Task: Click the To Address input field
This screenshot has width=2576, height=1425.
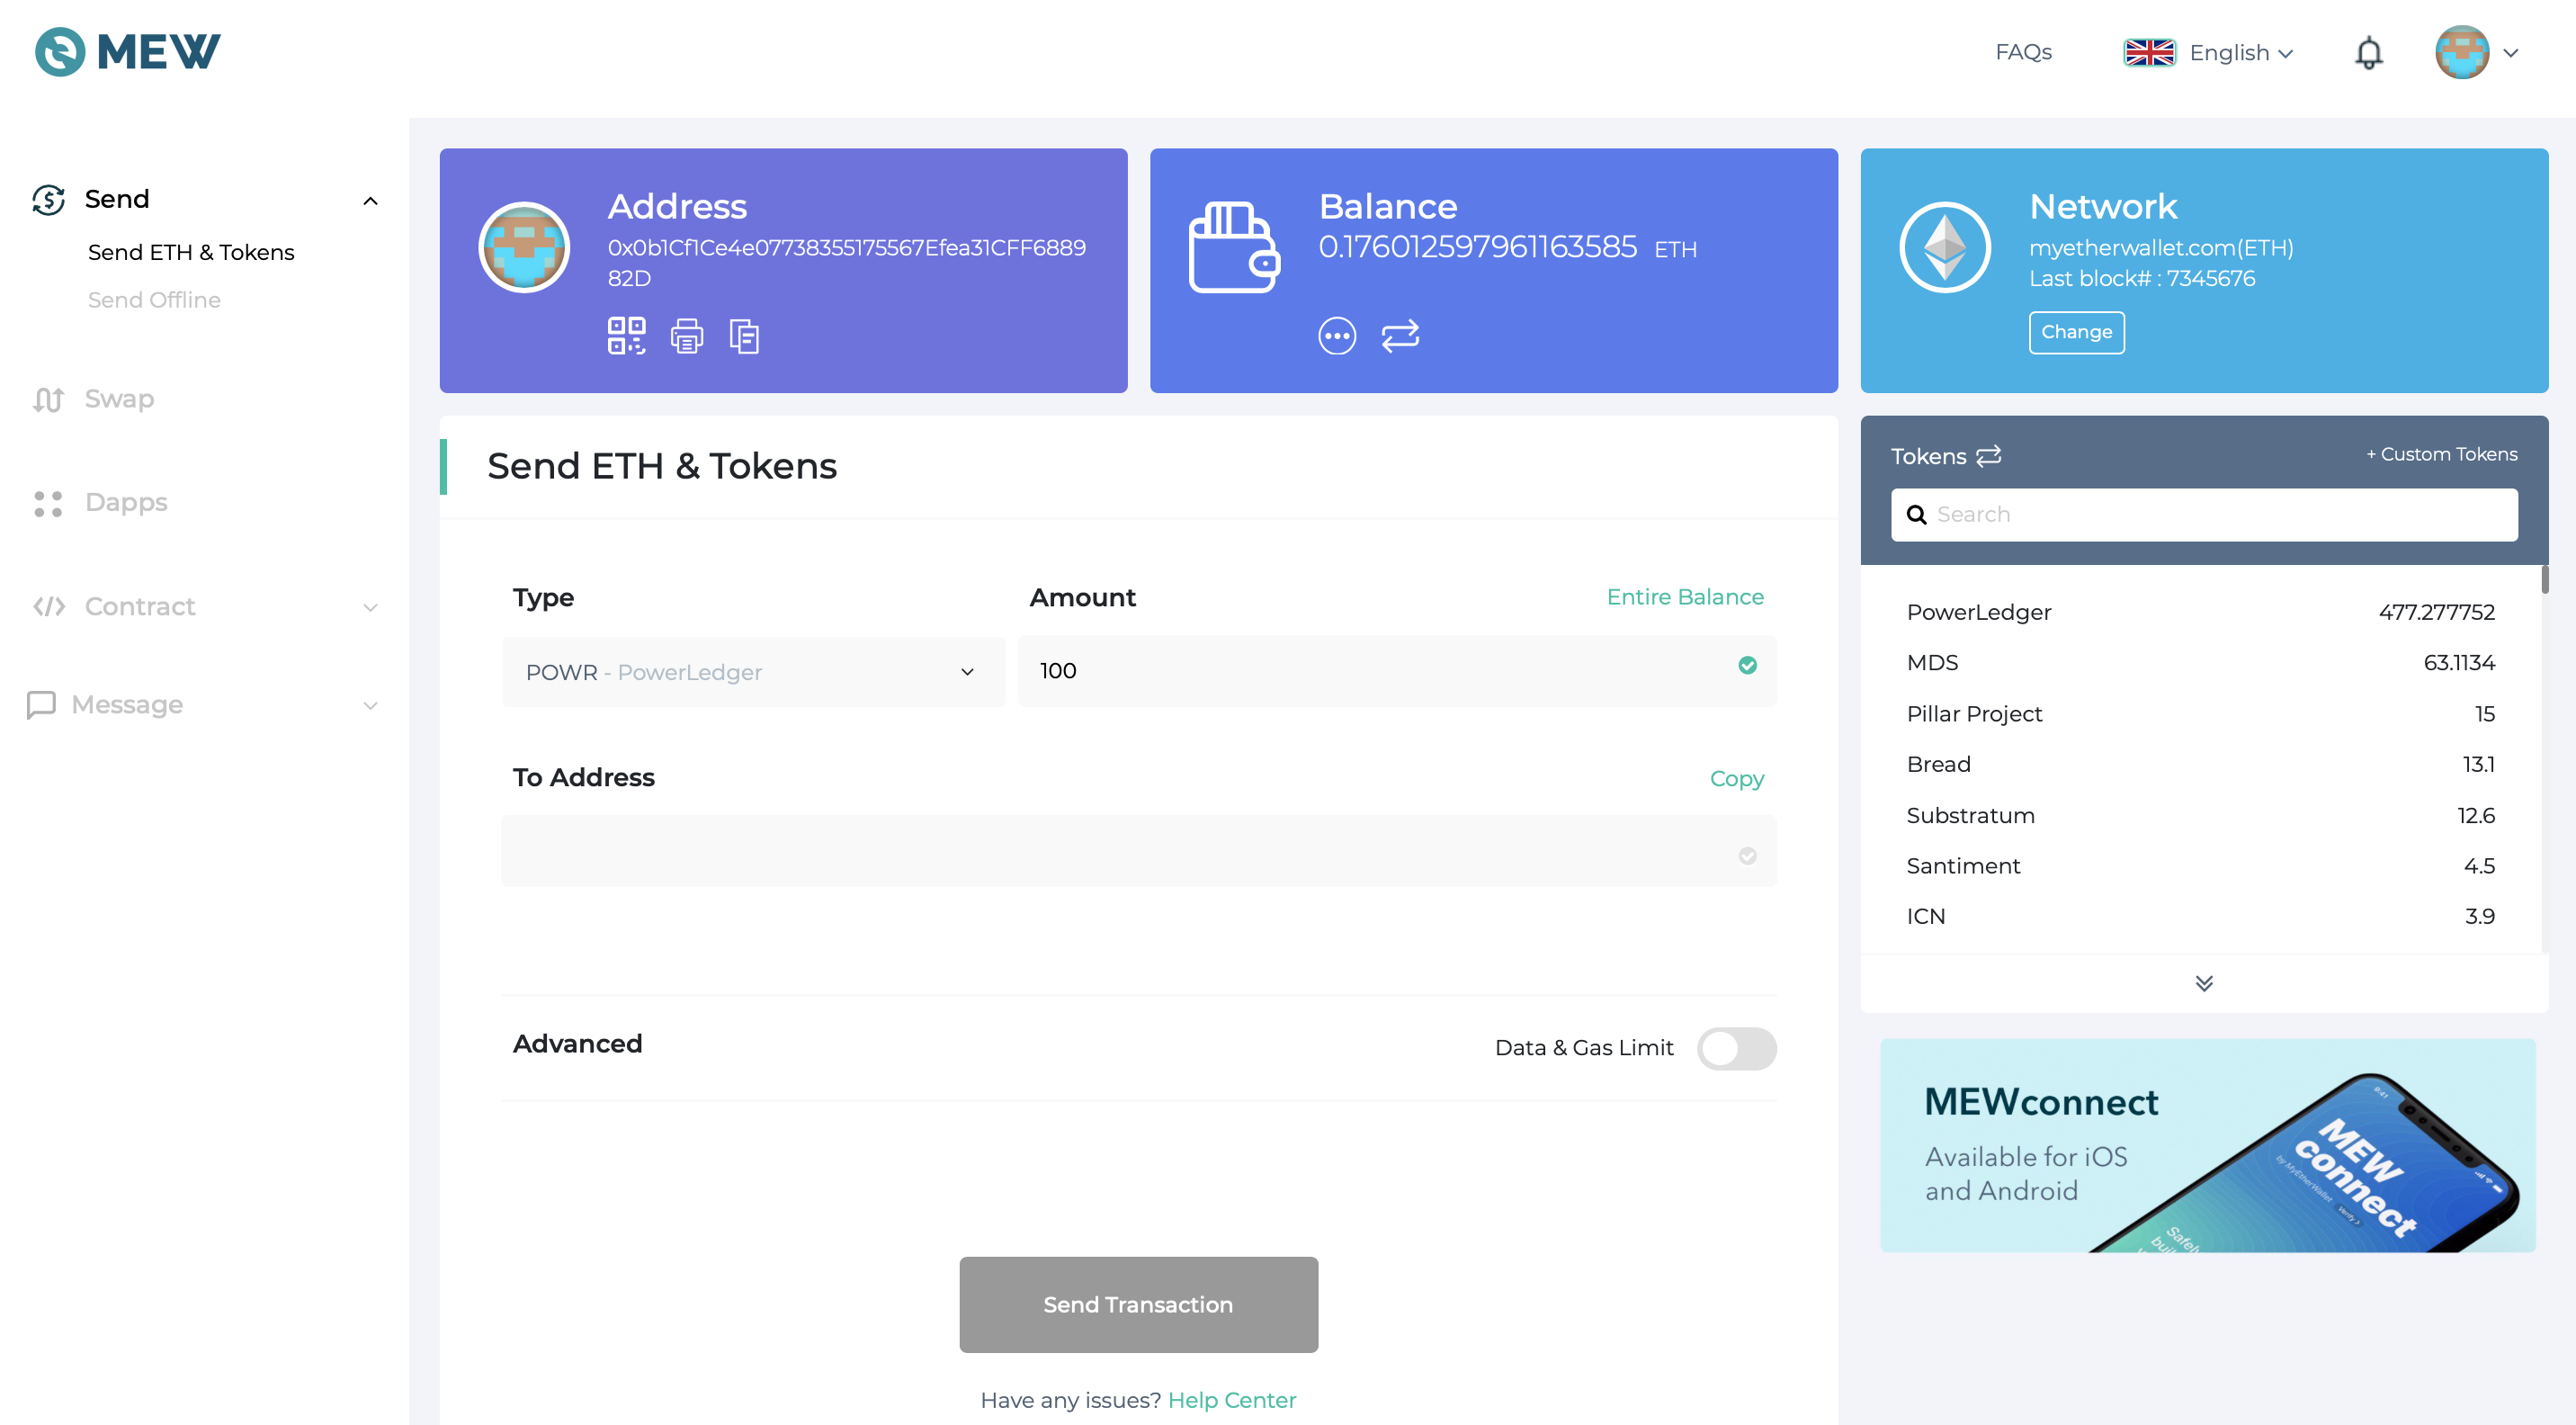Action: click(1138, 851)
